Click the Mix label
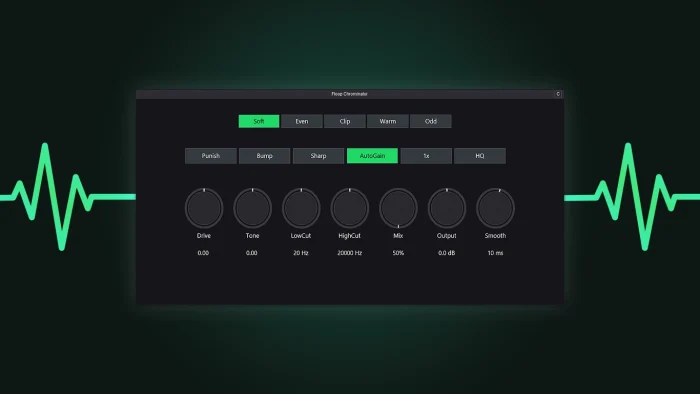This screenshot has height=394, width=700. (398, 236)
